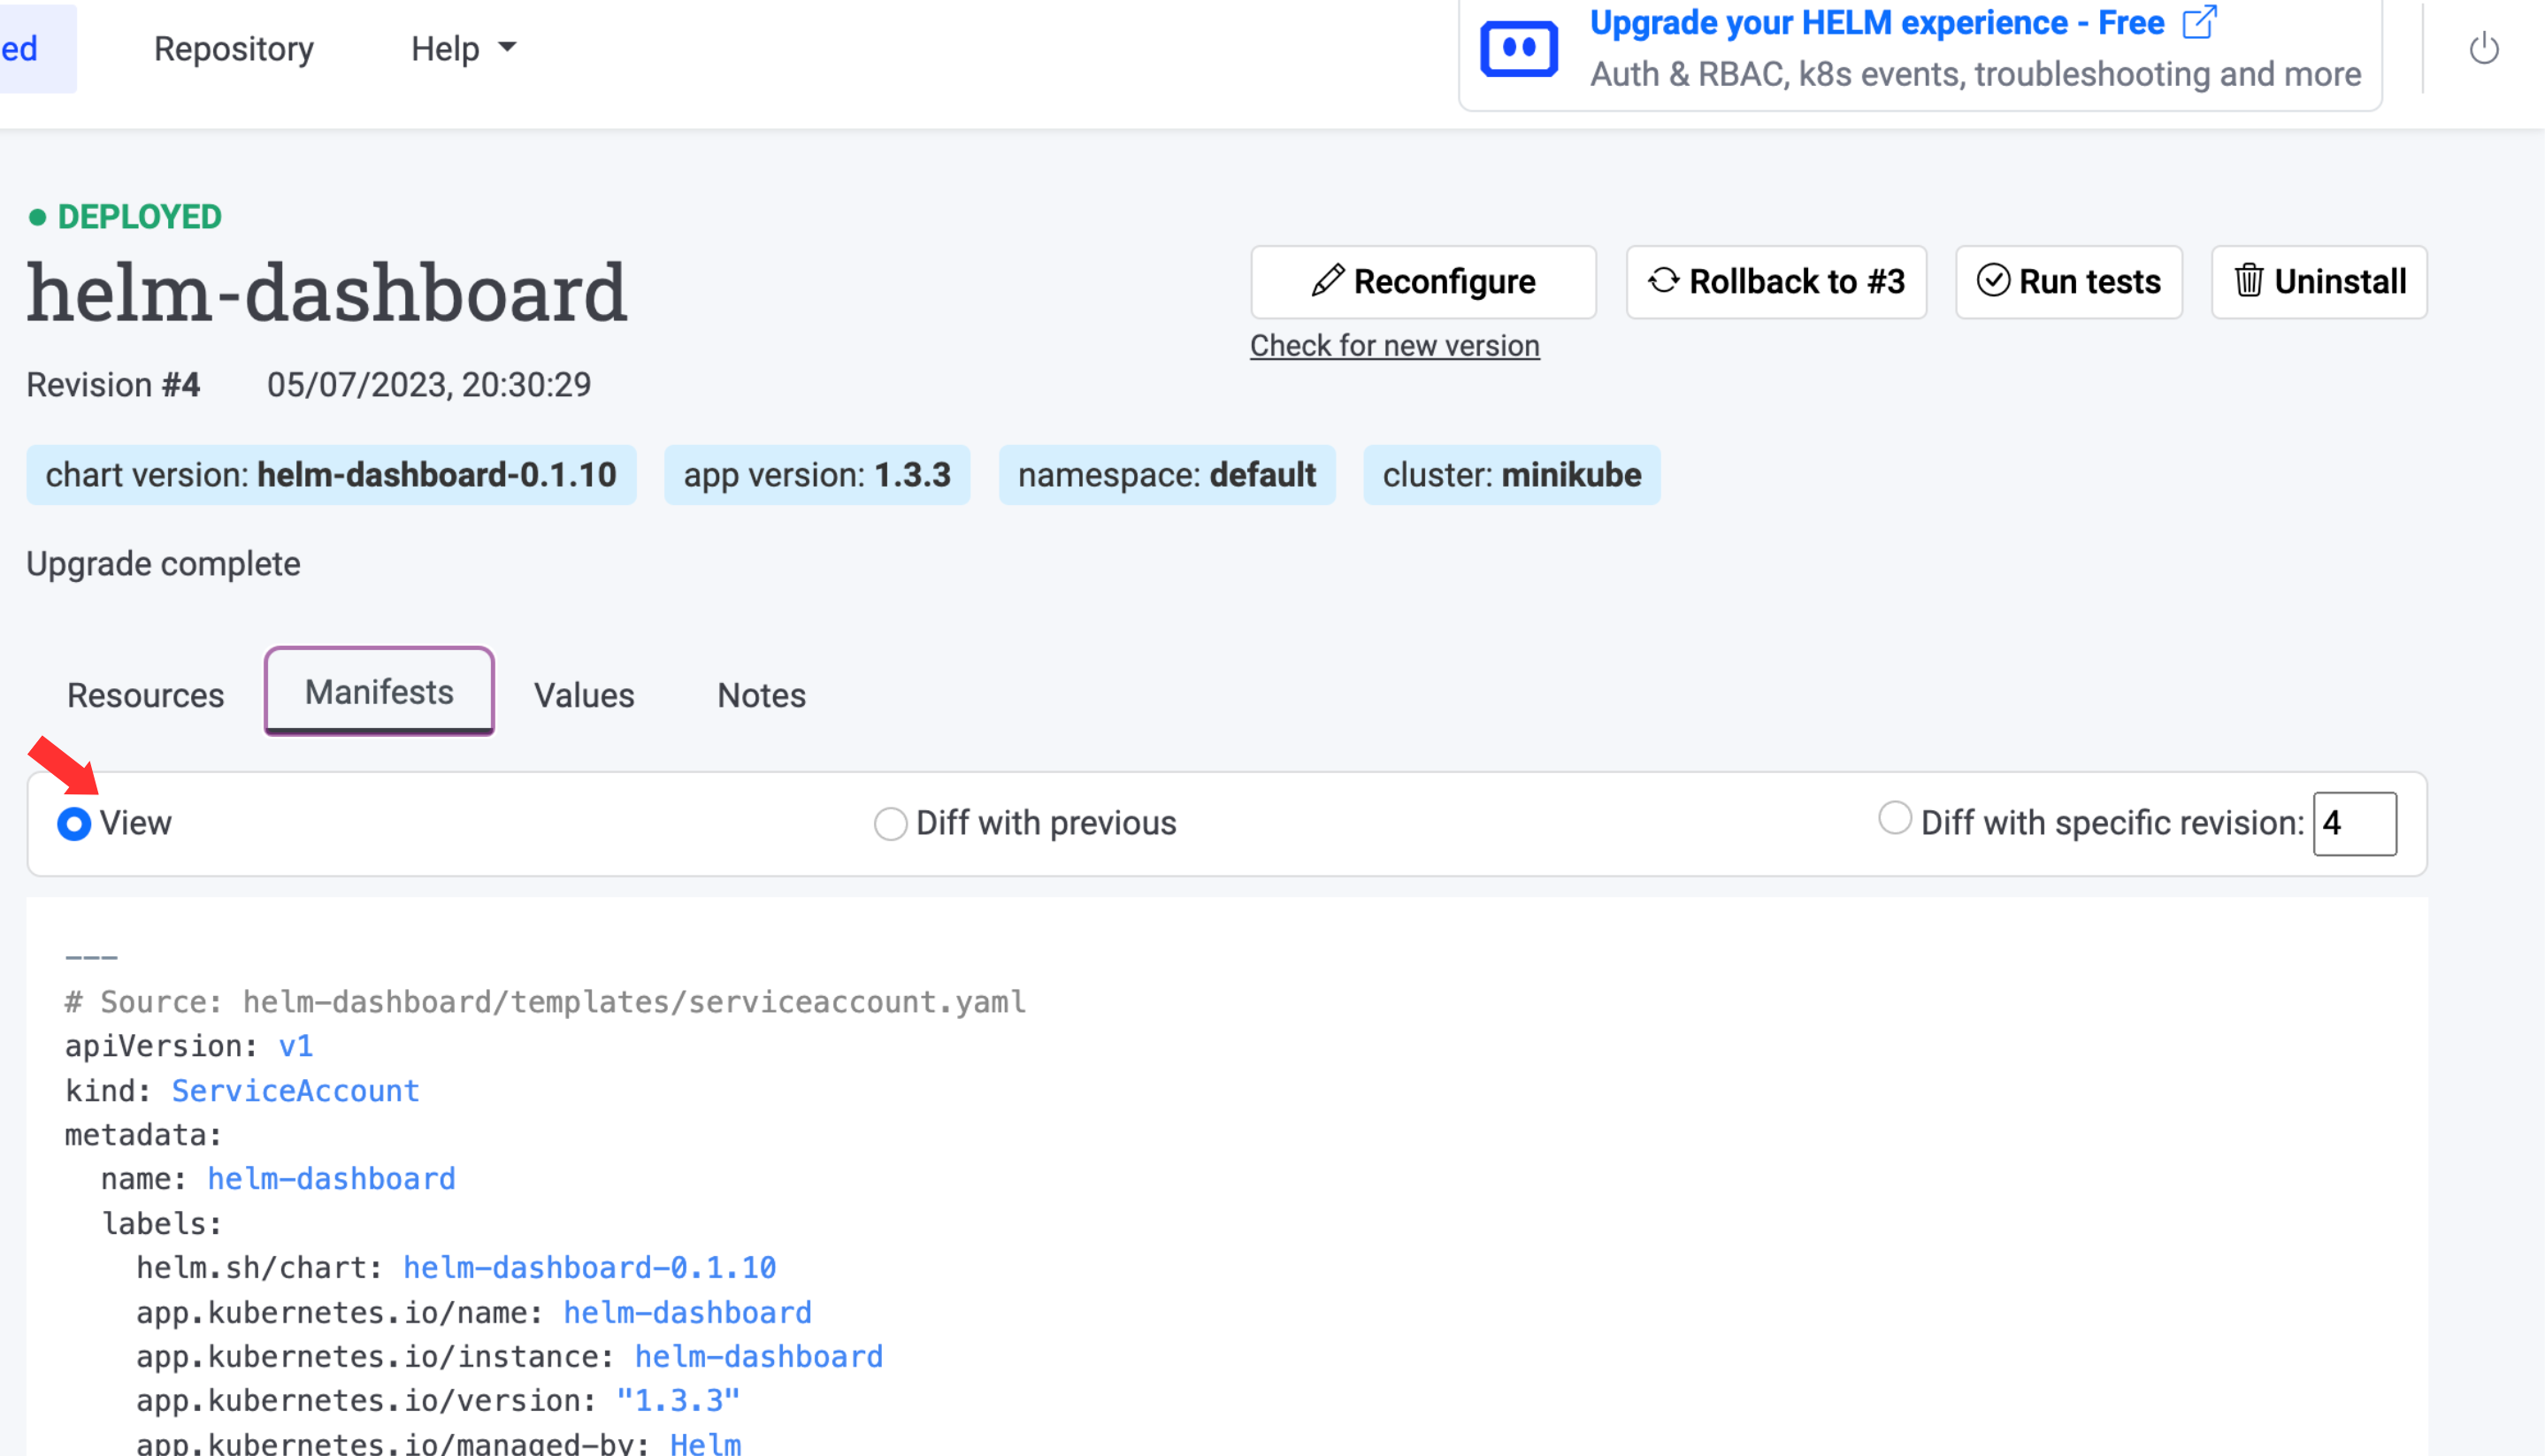The width and height of the screenshot is (2545, 1456).
Task: Select Diff with previous radio option
Action: pyautogui.click(x=890, y=824)
